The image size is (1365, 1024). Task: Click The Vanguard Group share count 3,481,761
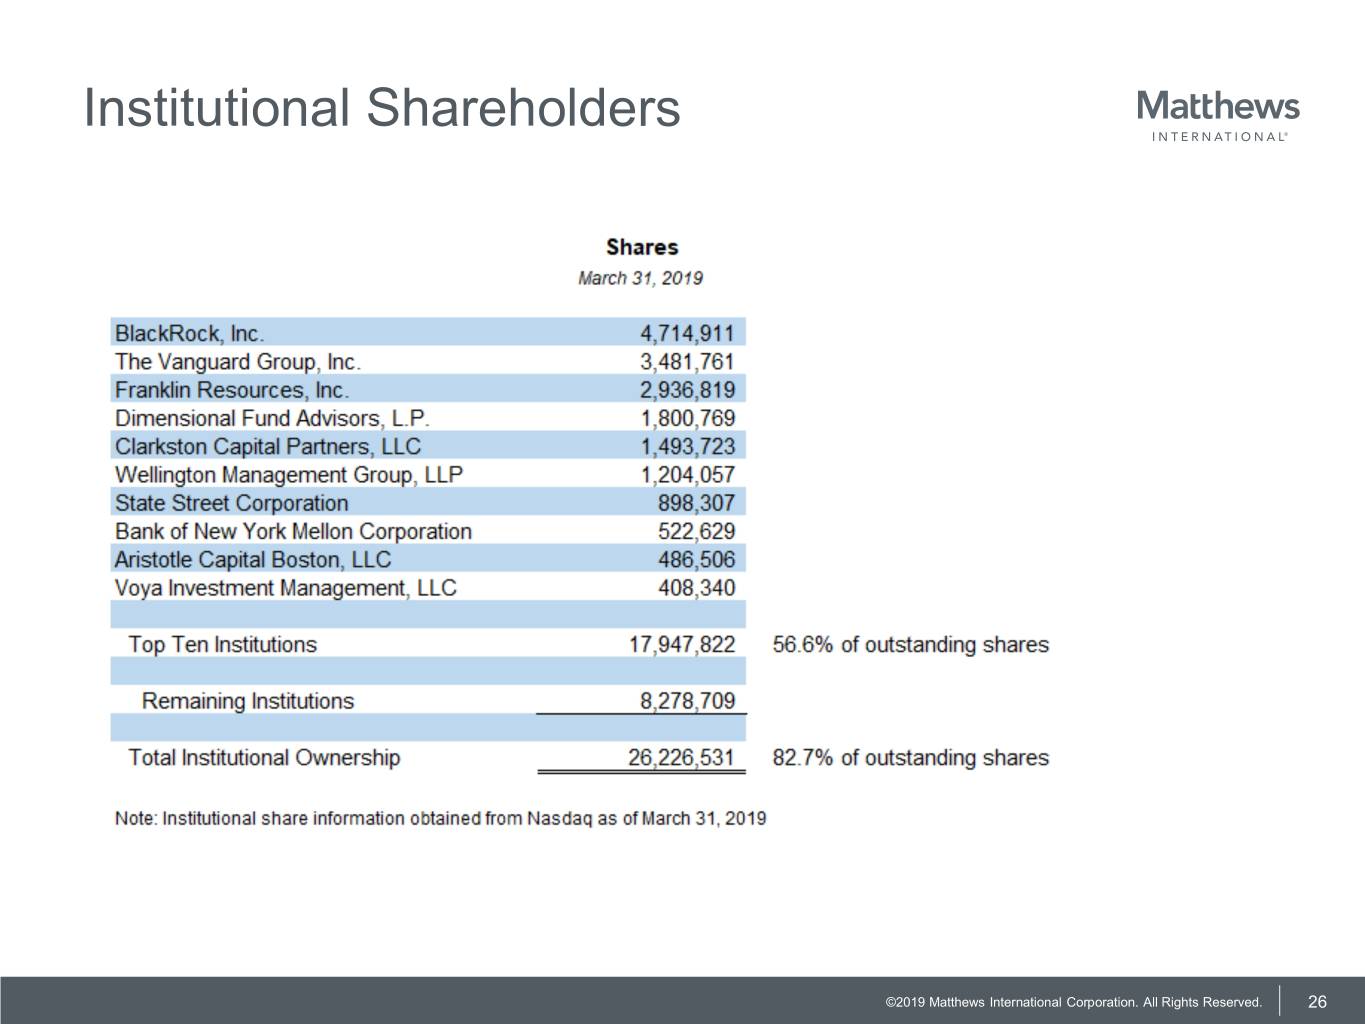pos(687,361)
